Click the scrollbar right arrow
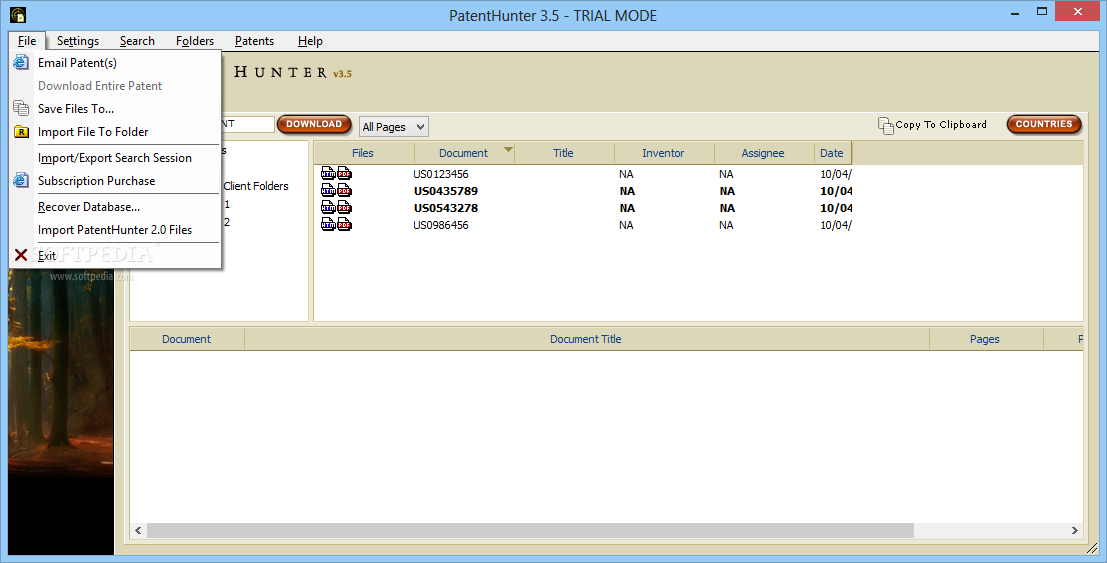 click(x=1075, y=530)
